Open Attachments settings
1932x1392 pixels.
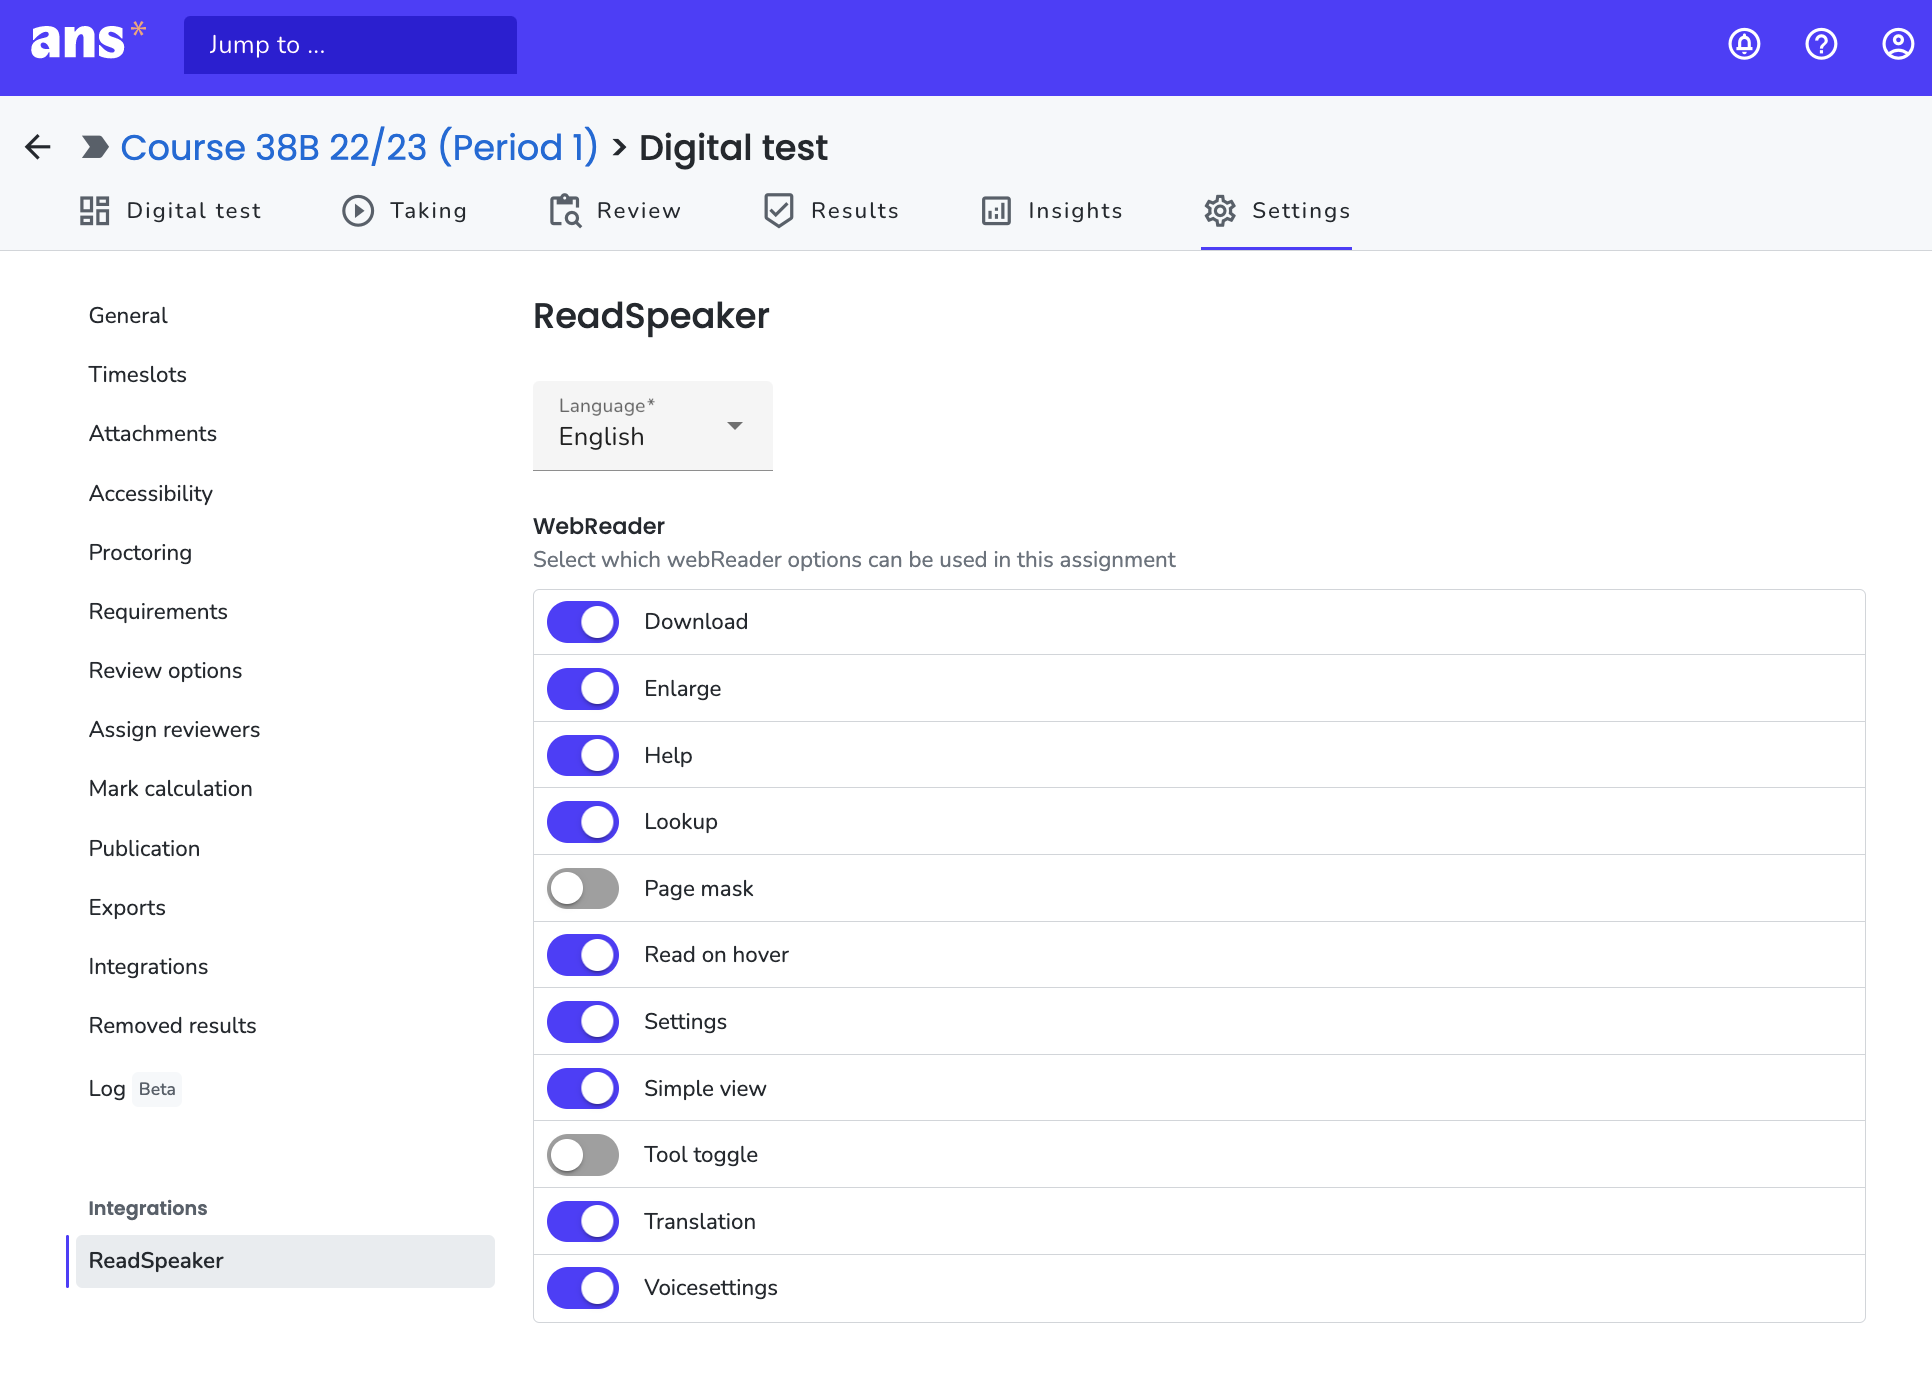coord(153,434)
